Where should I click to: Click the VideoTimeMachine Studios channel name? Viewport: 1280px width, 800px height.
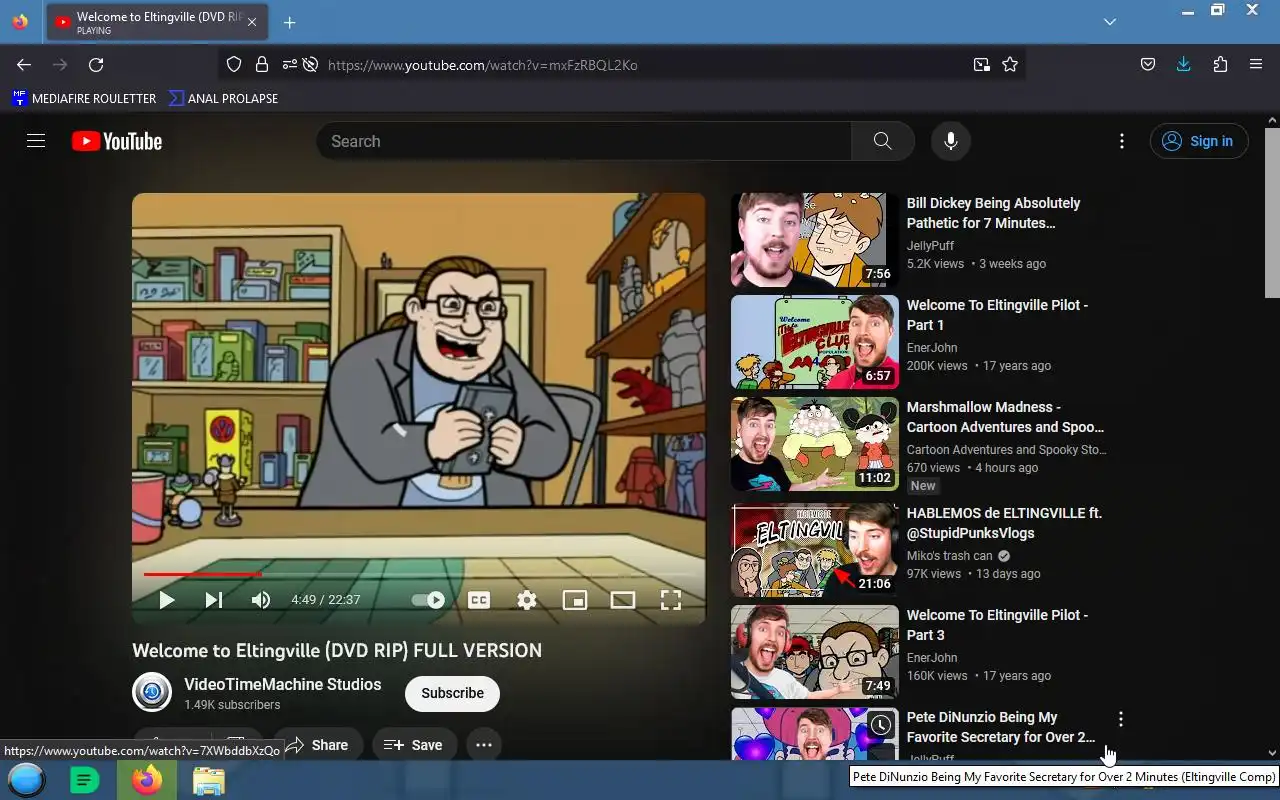pyautogui.click(x=282, y=684)
